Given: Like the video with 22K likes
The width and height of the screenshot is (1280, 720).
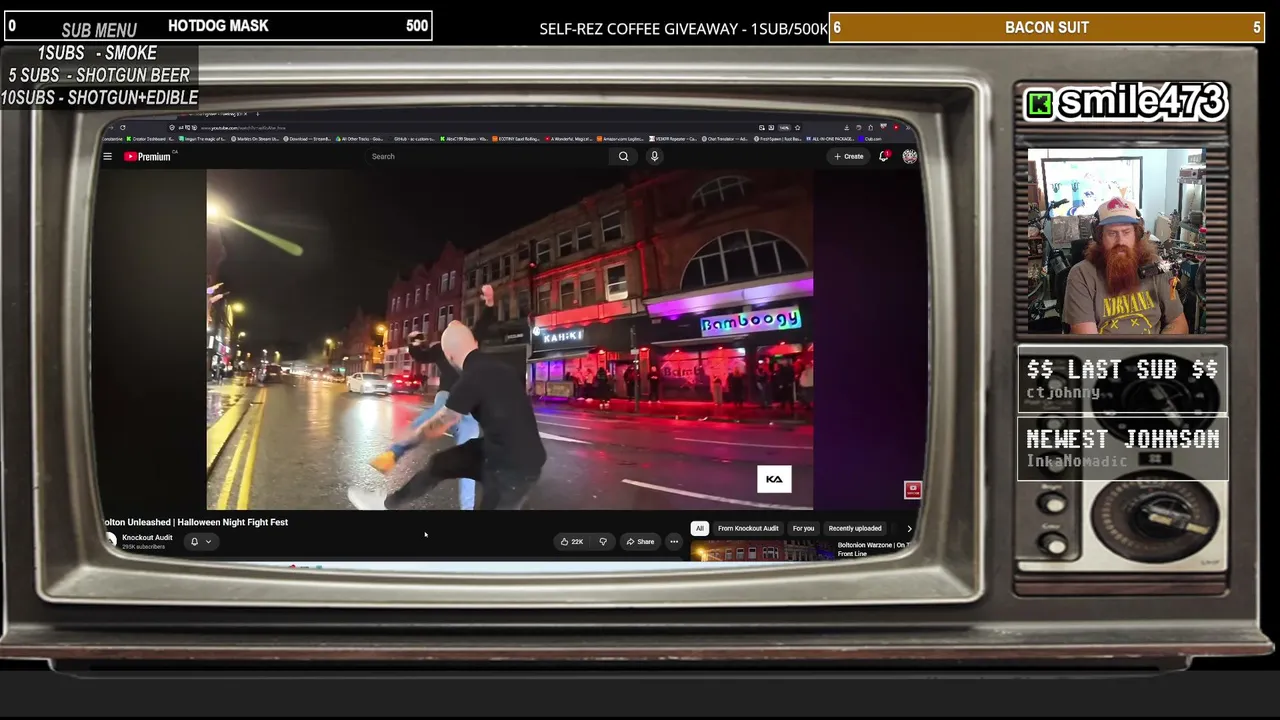Looking at the screenshot, I should [572, 542].
